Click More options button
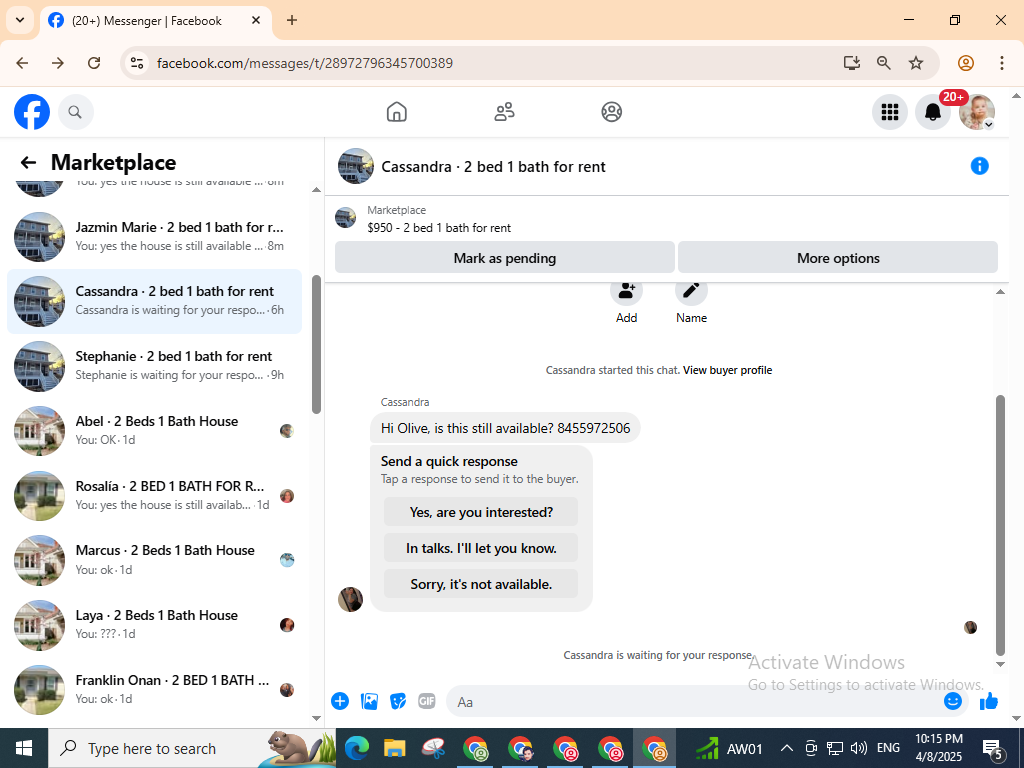This screenshot has width=1024, height=768. tap(838, 258)
